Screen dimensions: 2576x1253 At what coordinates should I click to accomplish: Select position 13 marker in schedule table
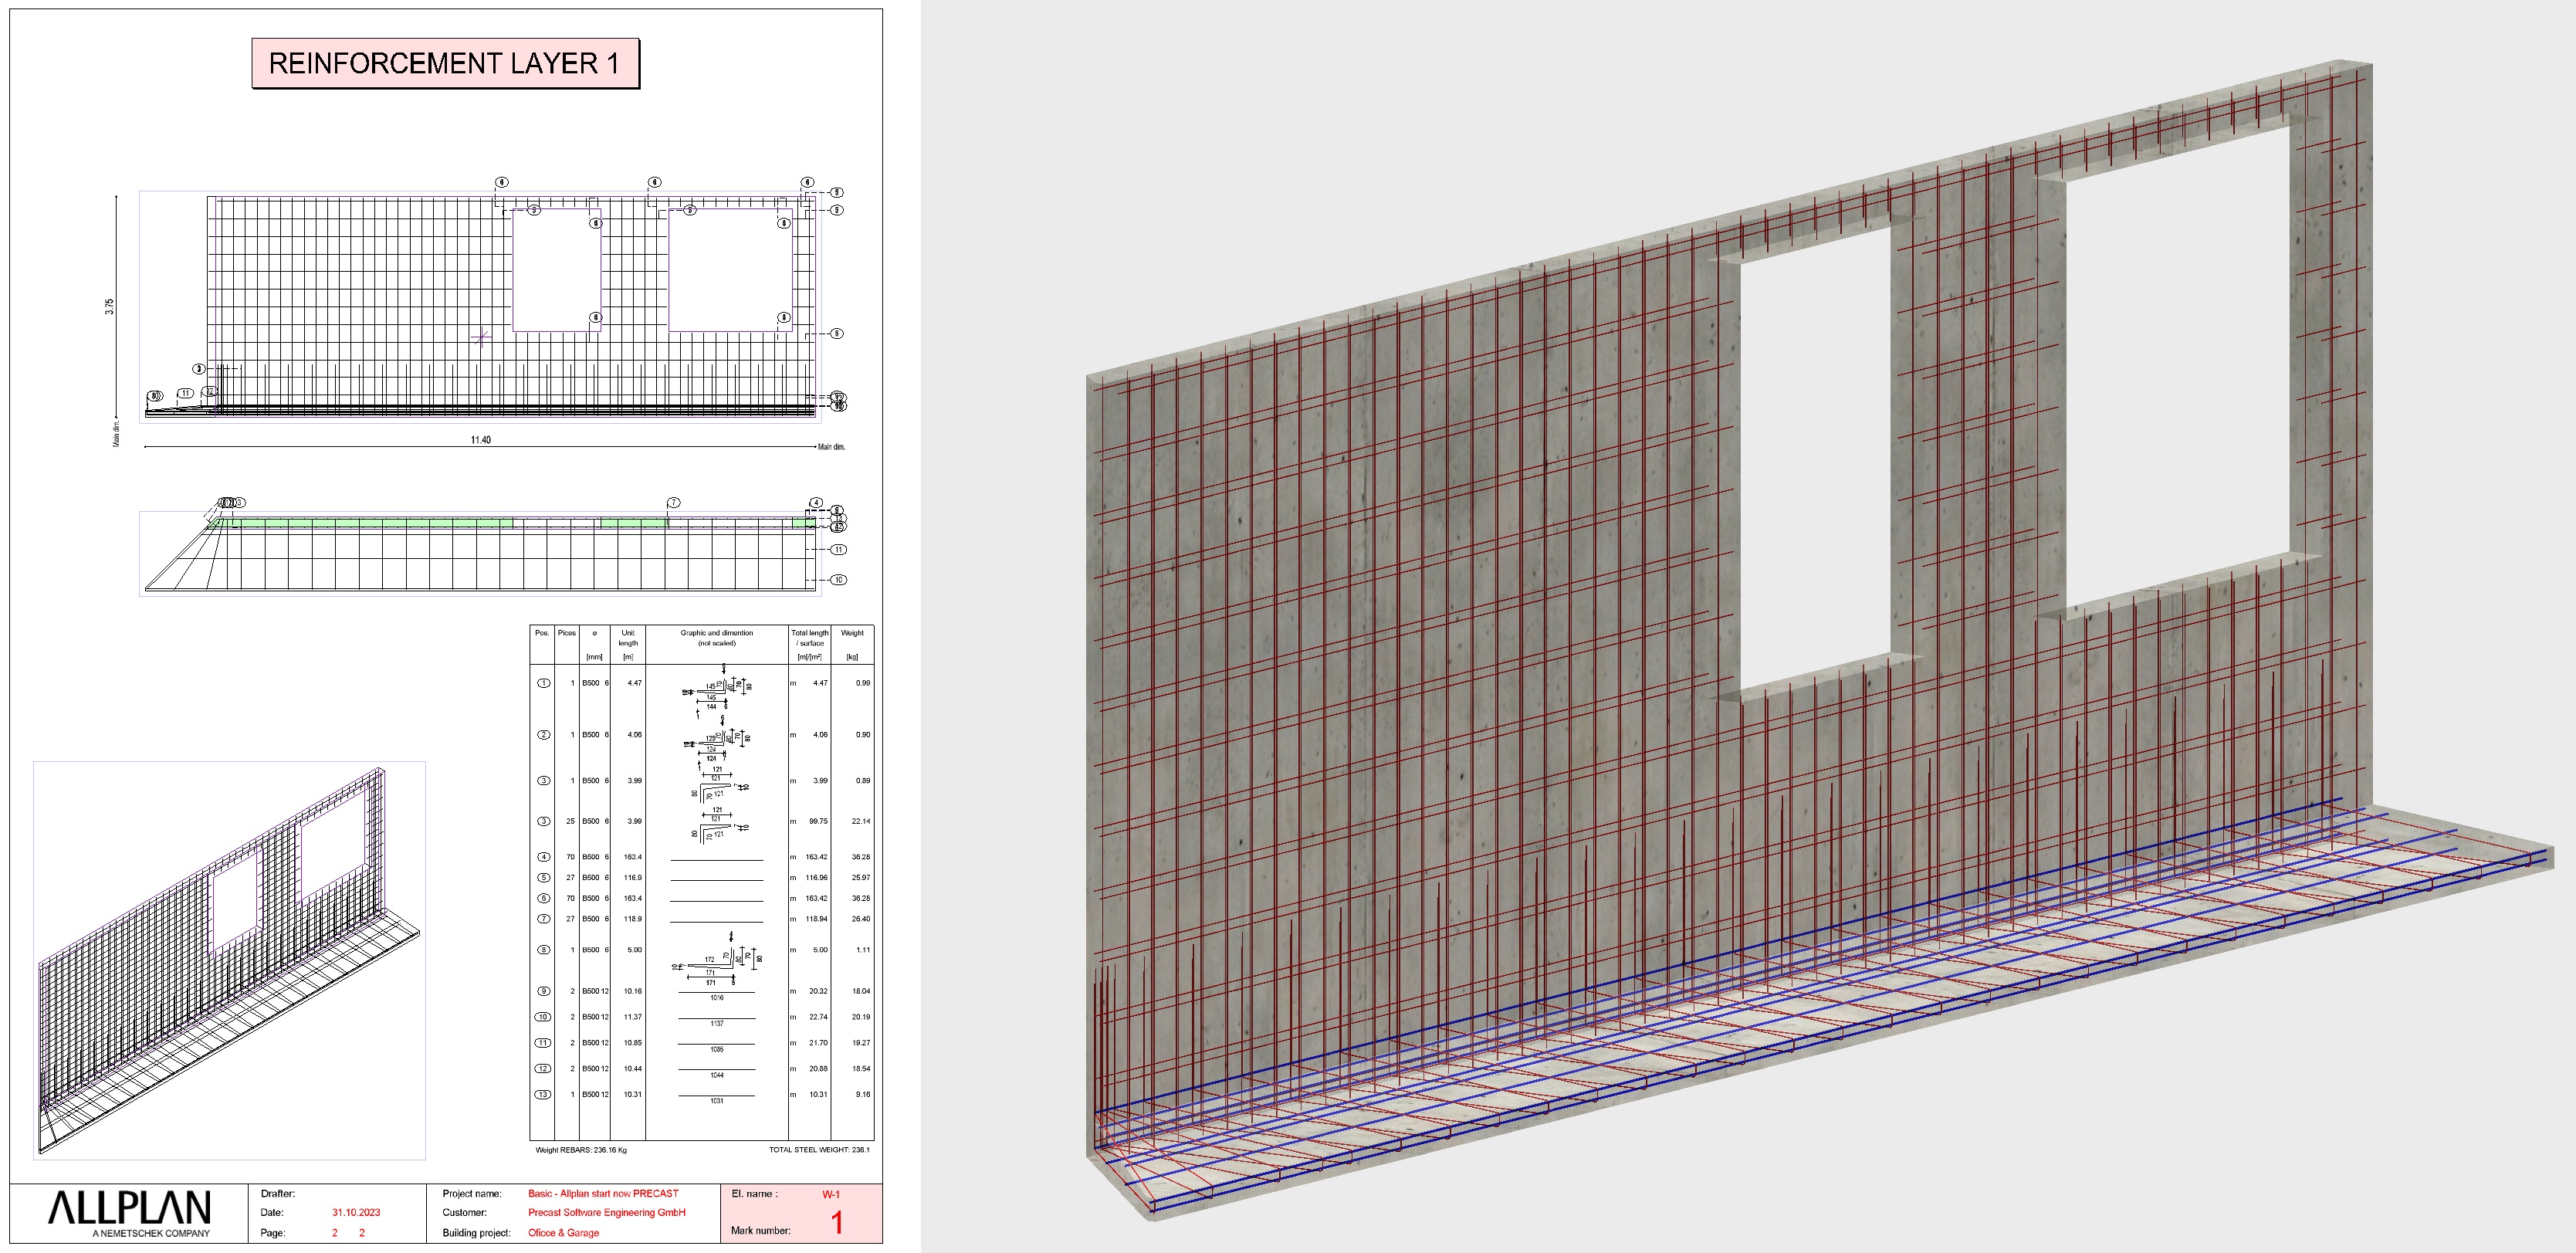point(543,1094)
